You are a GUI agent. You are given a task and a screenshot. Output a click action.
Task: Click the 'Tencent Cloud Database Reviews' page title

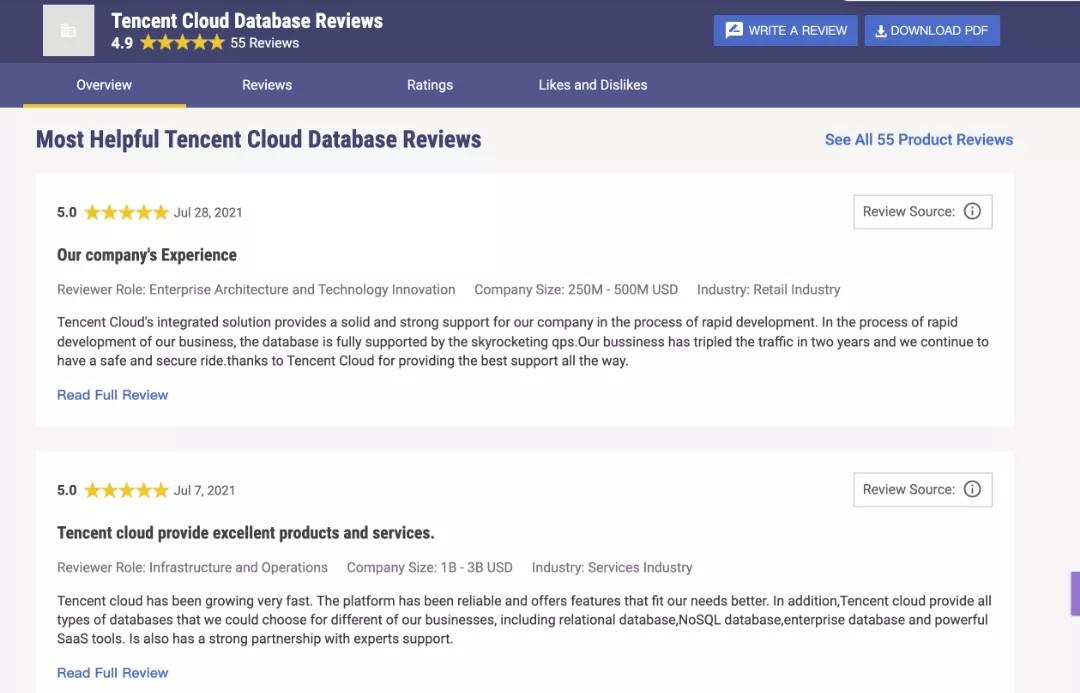(x=247, y=21)
